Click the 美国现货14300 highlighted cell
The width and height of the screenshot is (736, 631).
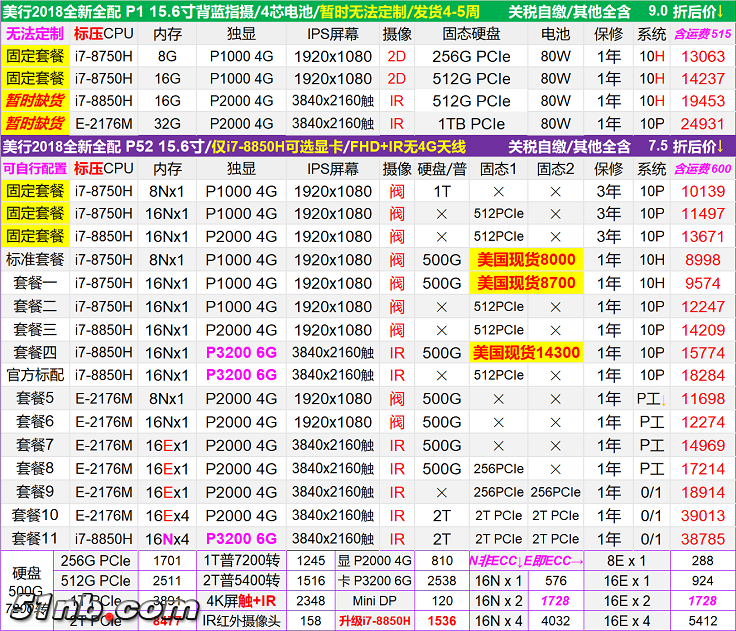(x=526, y=352)
